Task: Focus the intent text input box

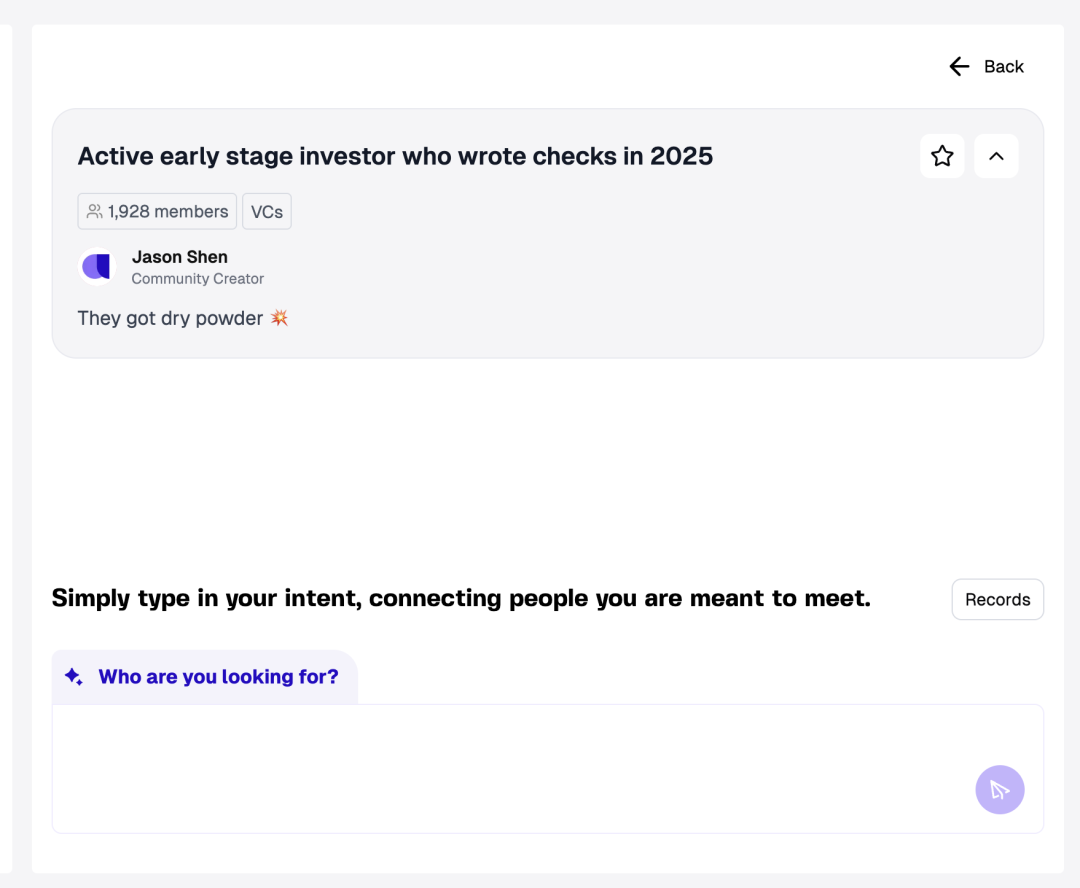Action: 500,768
